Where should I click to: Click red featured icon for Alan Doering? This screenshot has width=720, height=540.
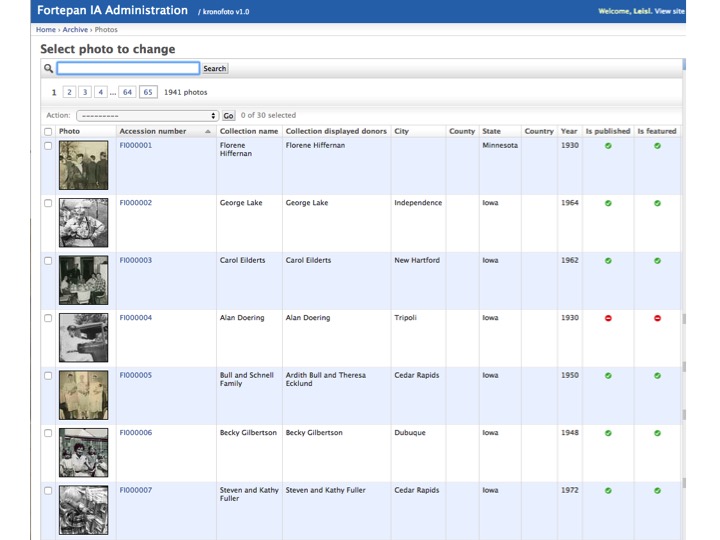(x=657, y=318)
